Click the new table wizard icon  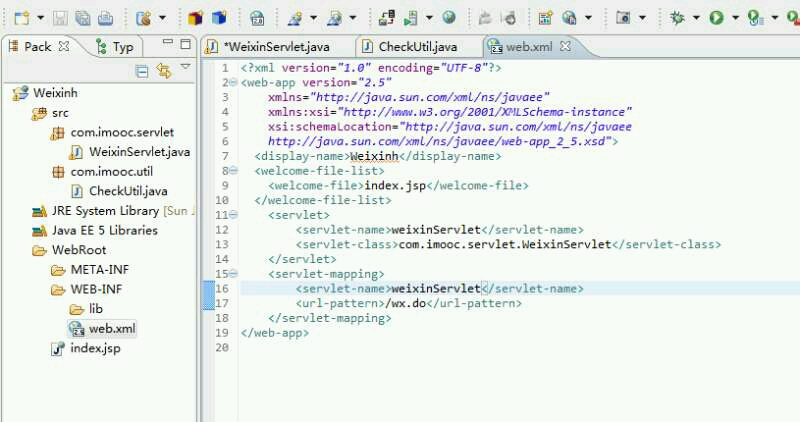click(x=545, y=19)
